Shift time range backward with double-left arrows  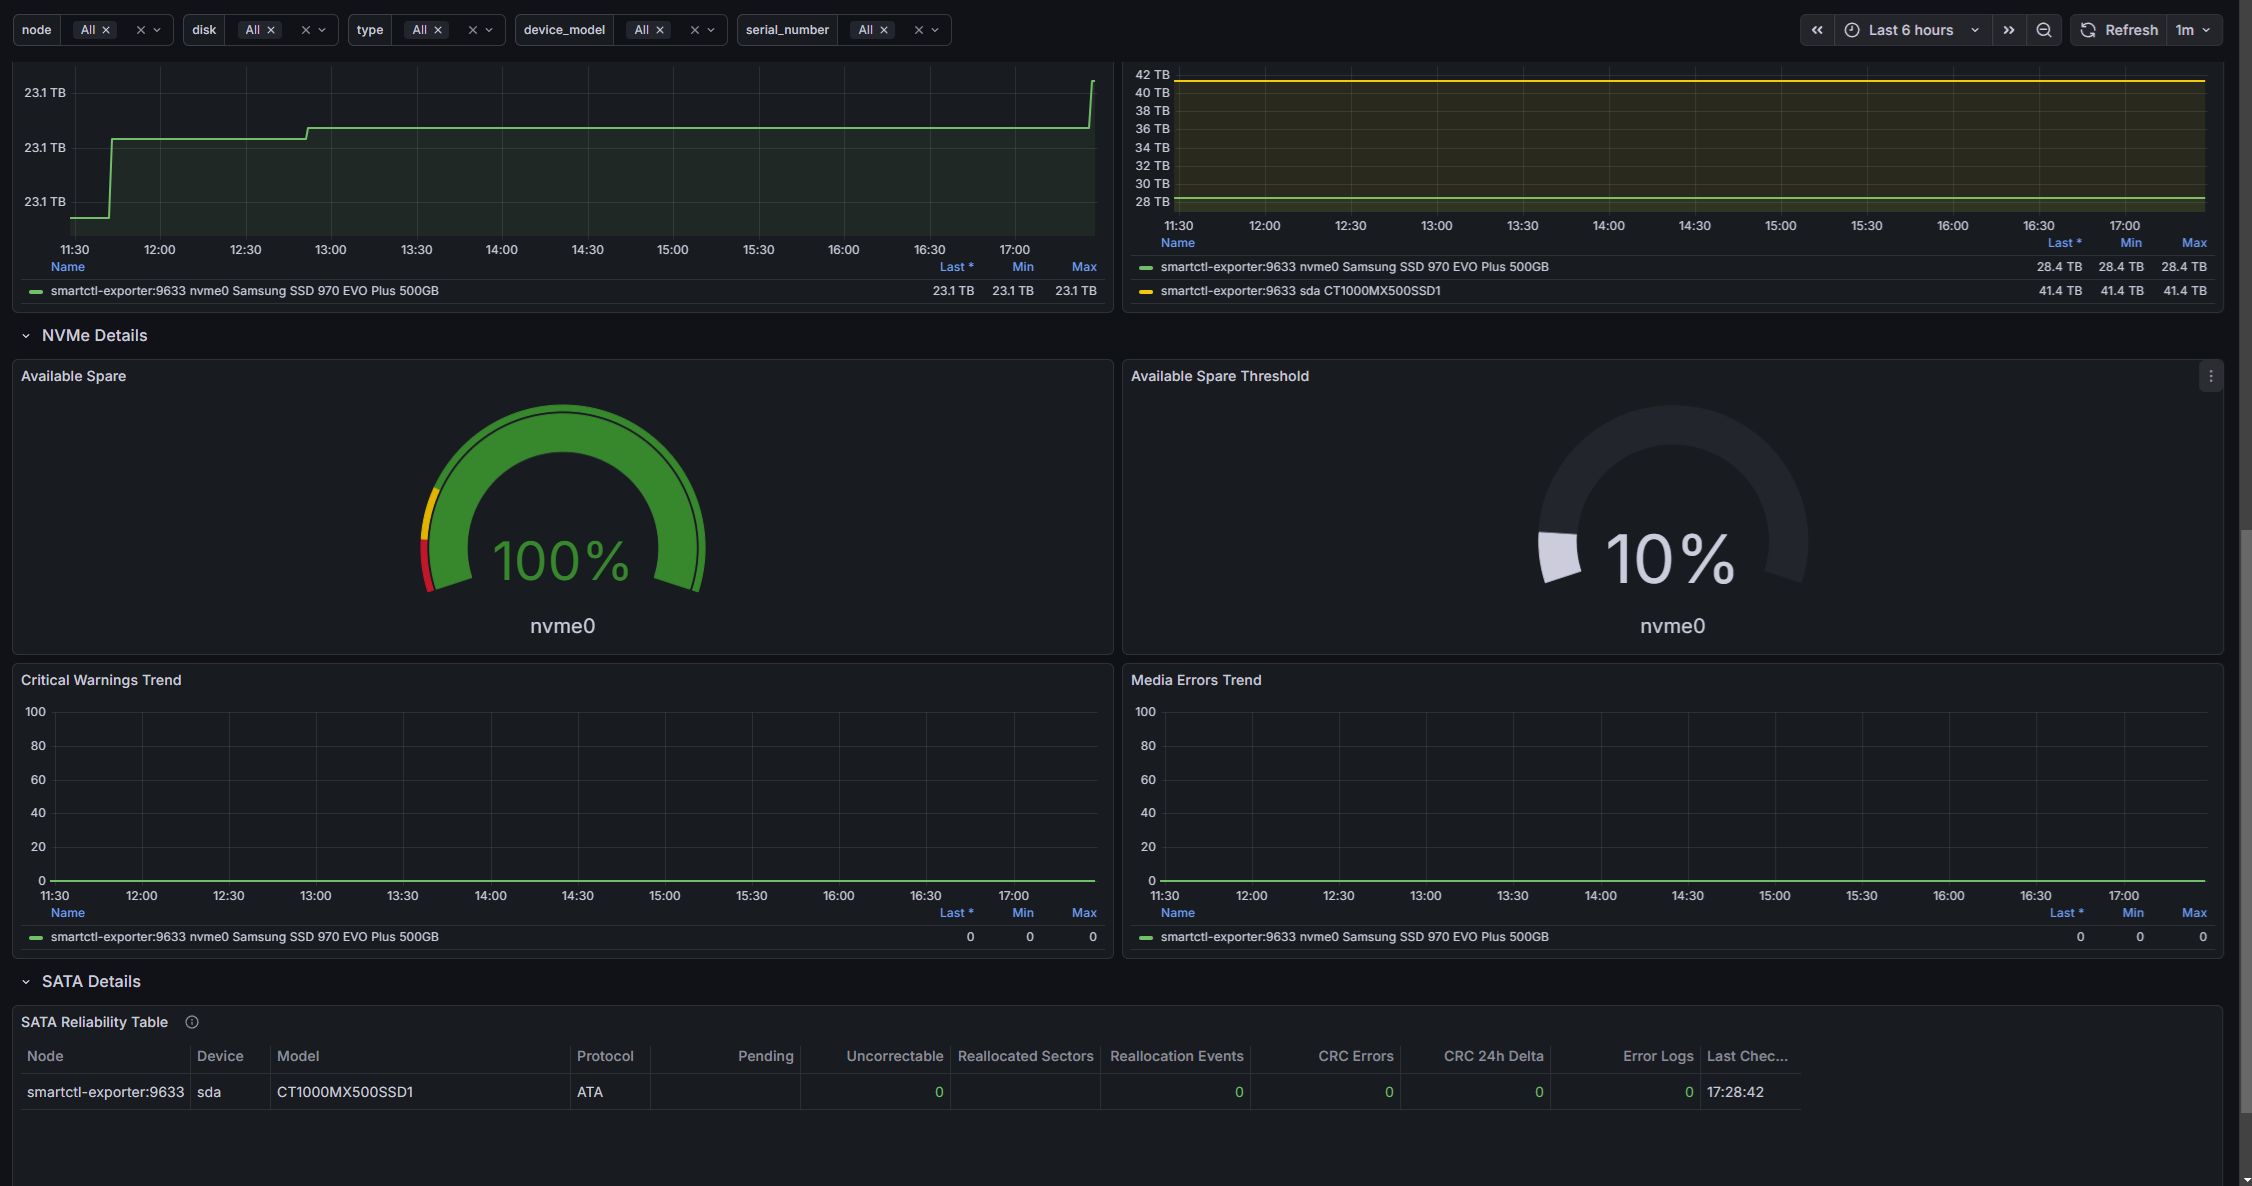tap(1817, 30)
